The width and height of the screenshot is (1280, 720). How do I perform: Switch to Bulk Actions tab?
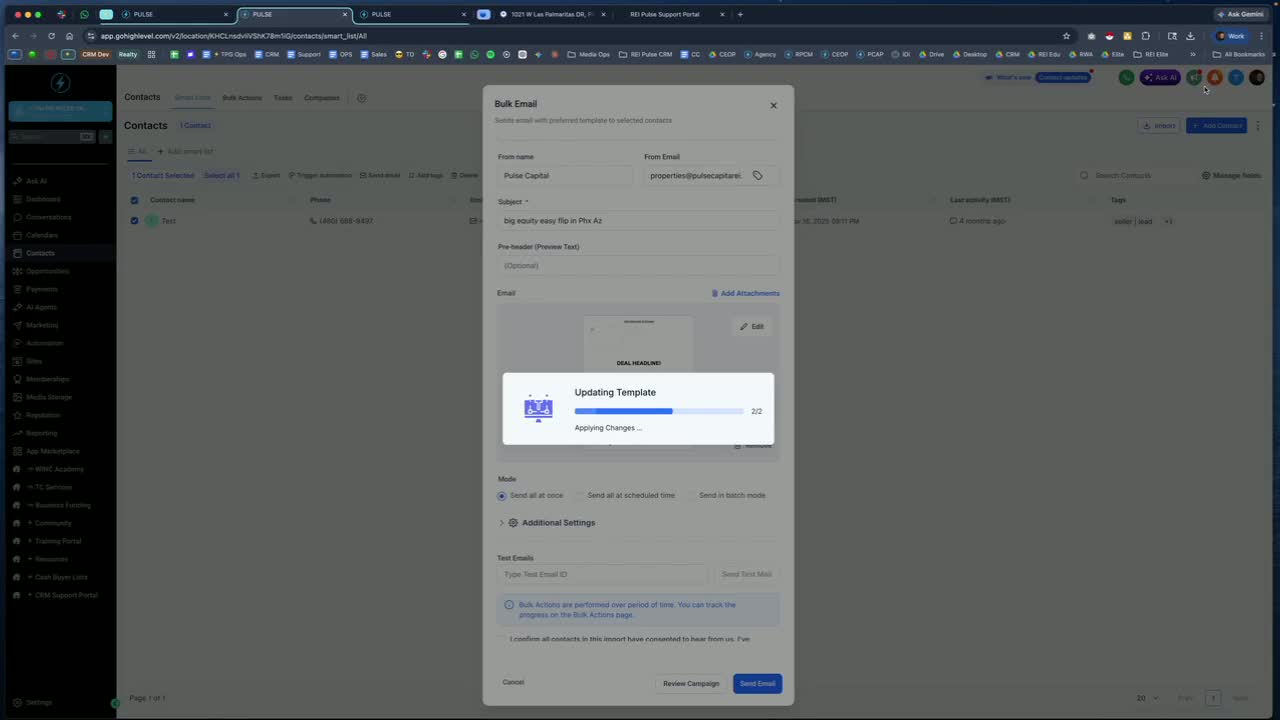242,98
